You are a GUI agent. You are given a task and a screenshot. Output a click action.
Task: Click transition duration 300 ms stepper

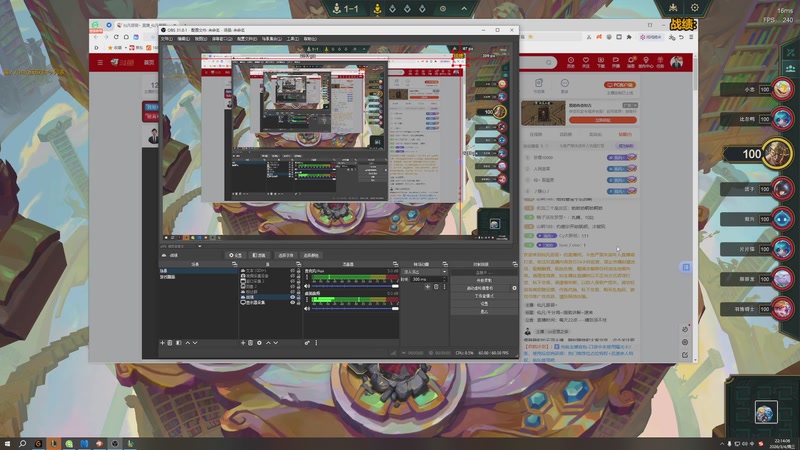(429, 279)
